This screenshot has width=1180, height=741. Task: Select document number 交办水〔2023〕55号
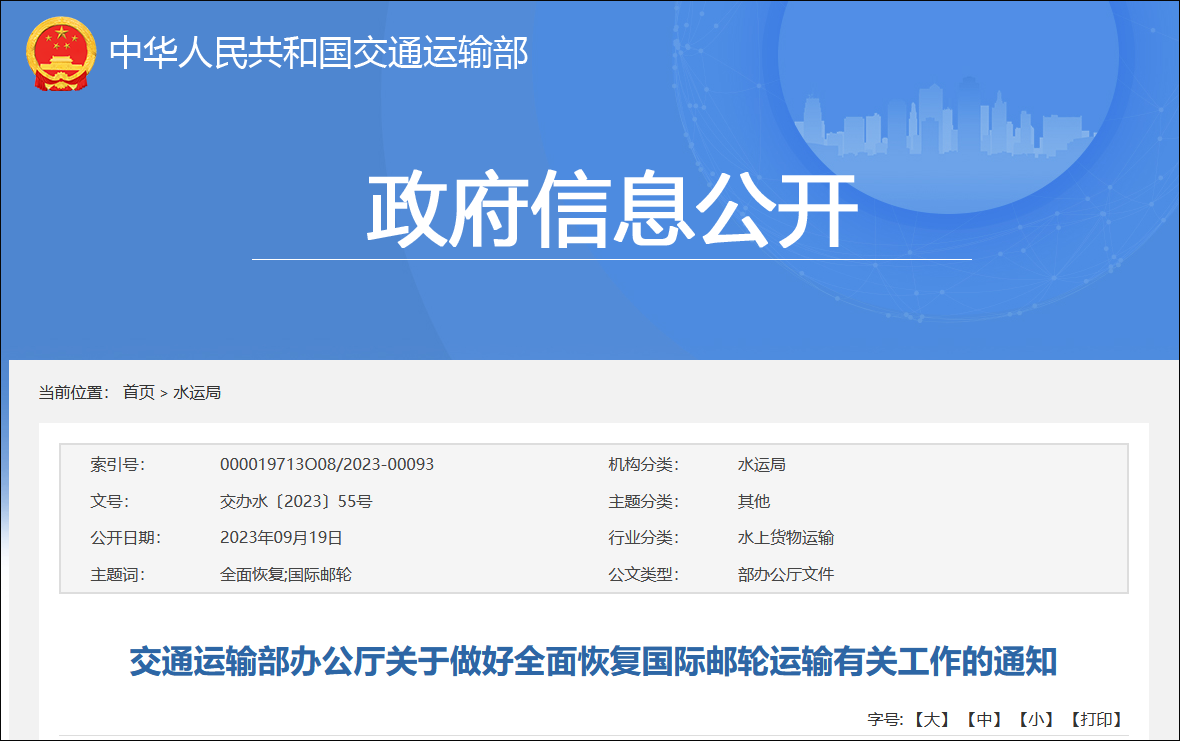[296, 502]
